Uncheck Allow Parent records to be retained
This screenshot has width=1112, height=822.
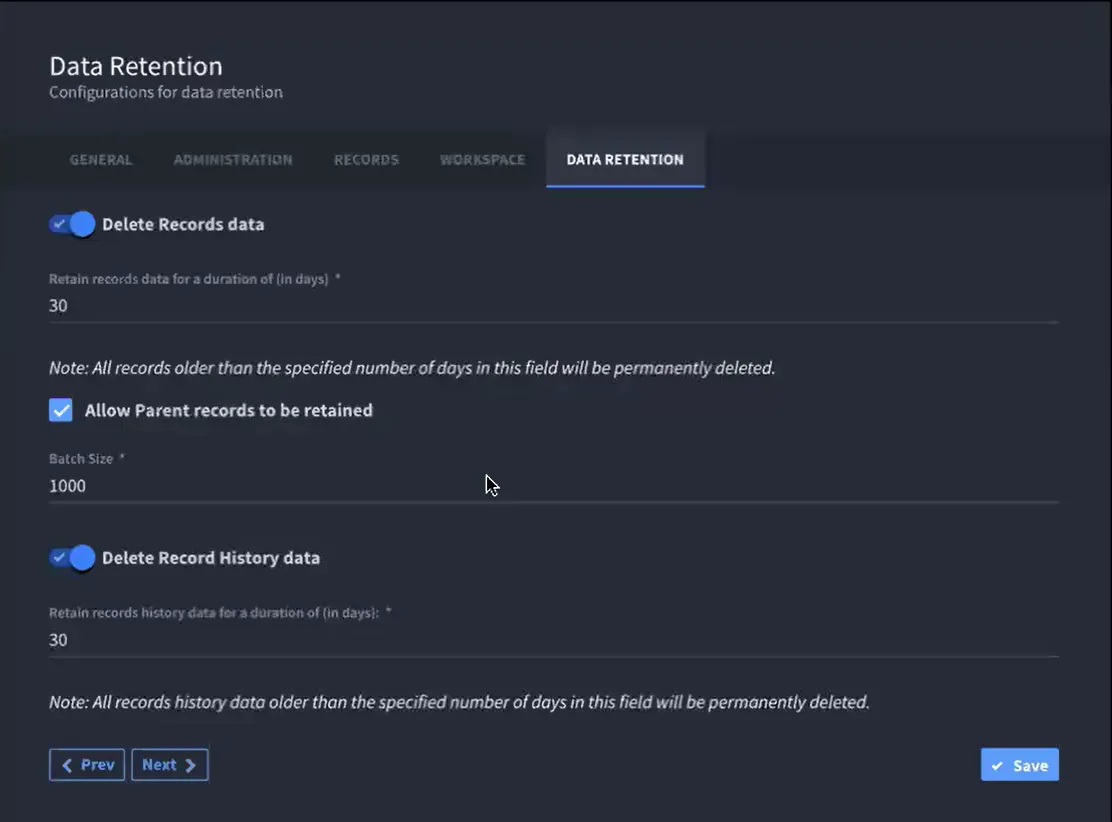coord(61,410)
